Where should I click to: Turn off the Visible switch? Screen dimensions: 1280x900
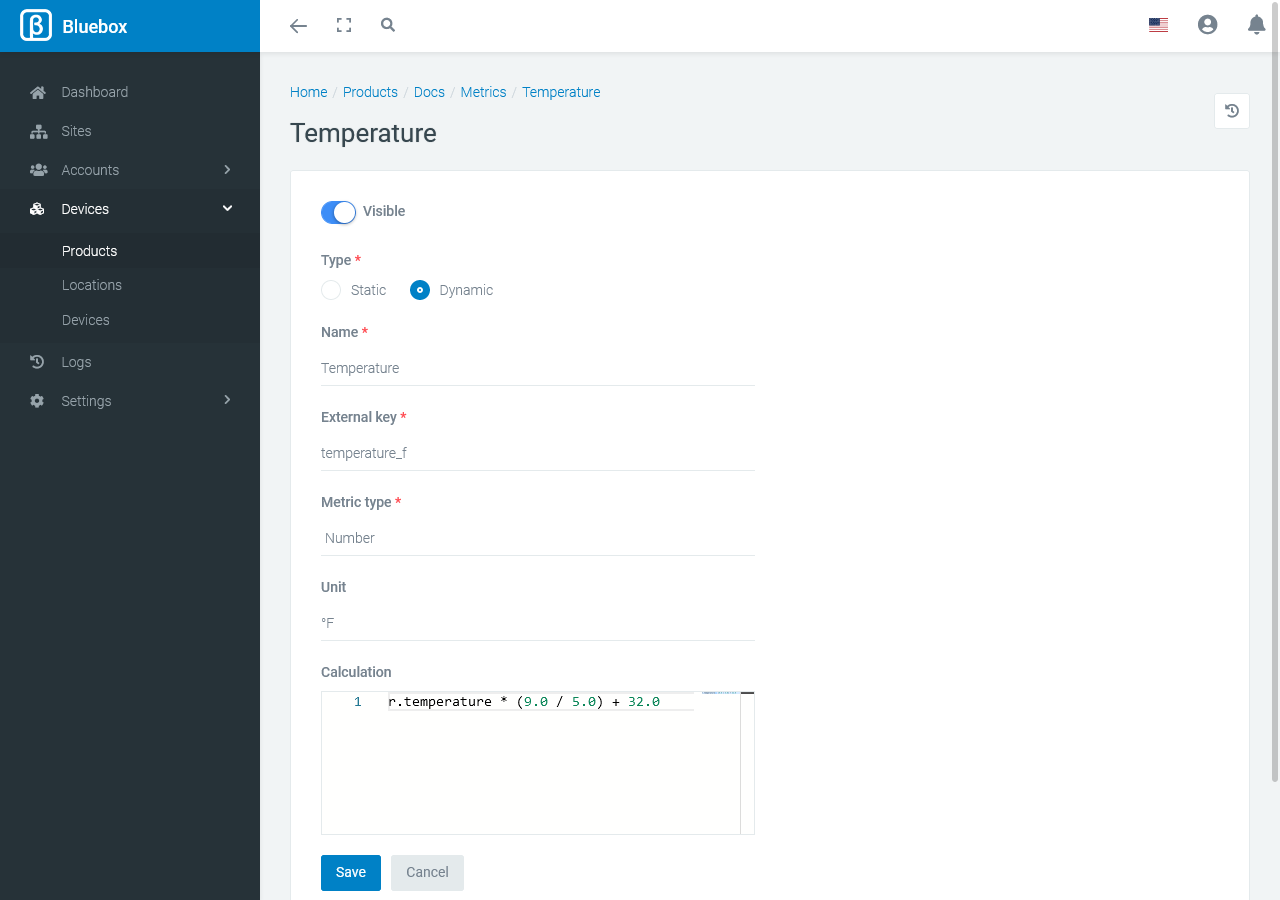tap(338, 212)
